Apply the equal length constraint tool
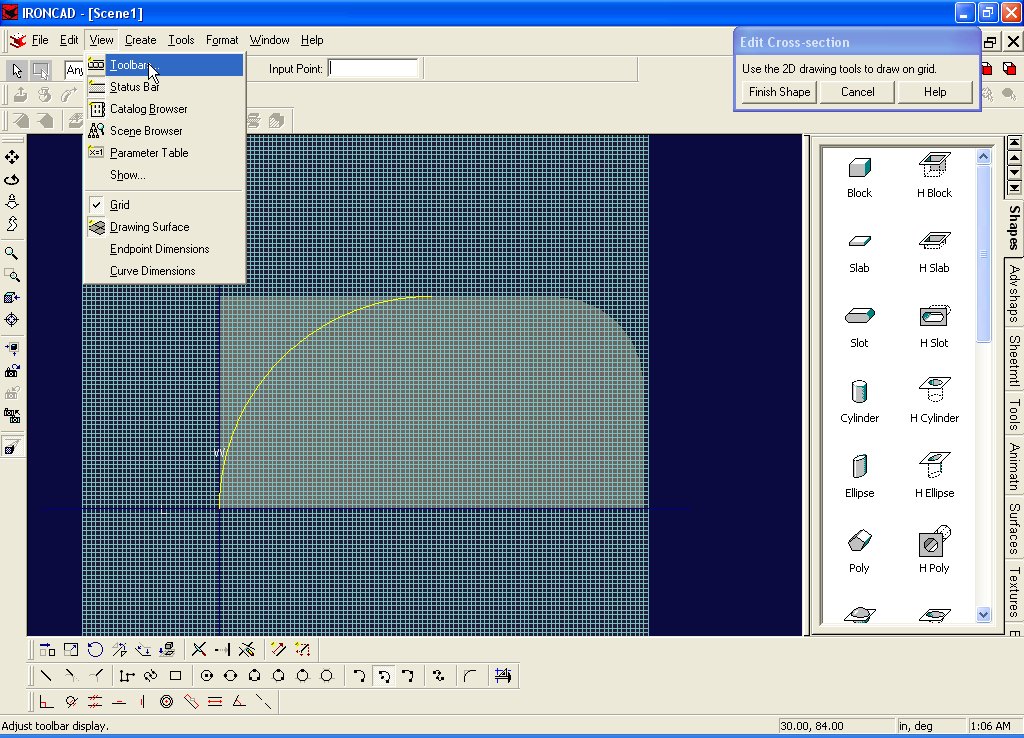Viewport: 1024px width, 738px height. [215, 702]
